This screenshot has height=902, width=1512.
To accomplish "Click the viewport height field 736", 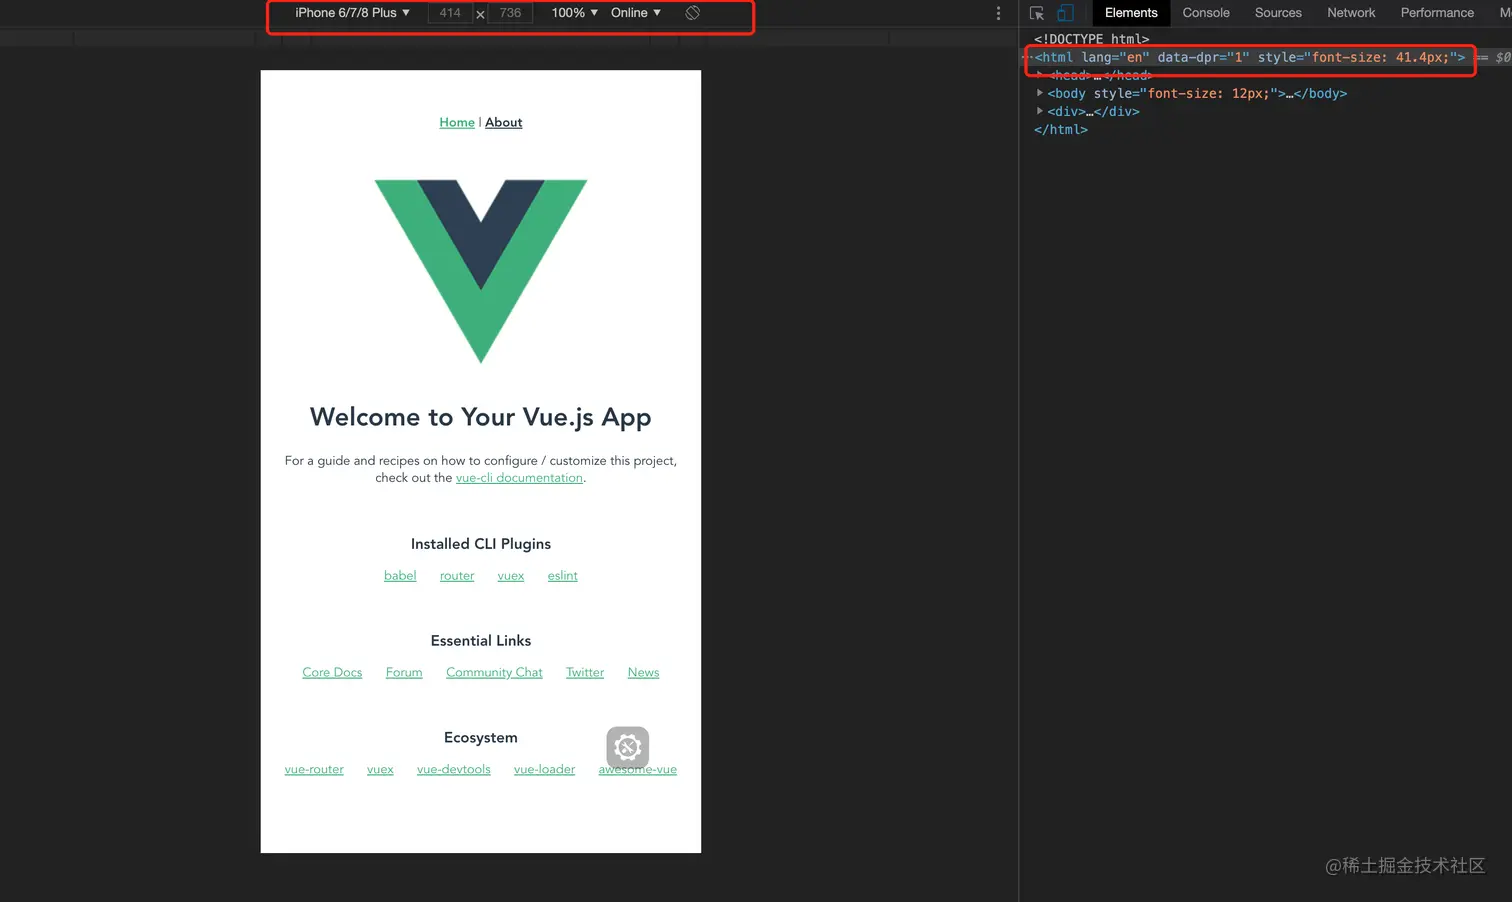I will pyautogui.click(x=510, y=13).
